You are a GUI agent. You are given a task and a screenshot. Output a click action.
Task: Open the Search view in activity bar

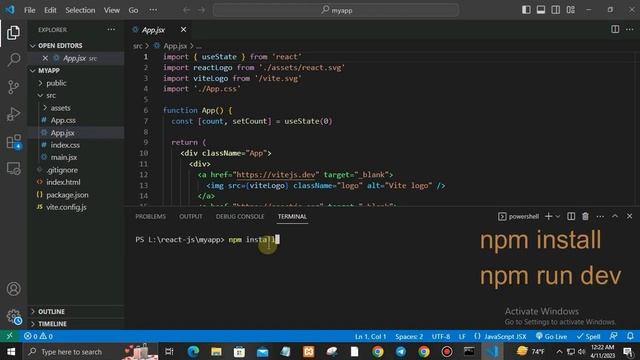pyautogui.click(x=13, y=60)
